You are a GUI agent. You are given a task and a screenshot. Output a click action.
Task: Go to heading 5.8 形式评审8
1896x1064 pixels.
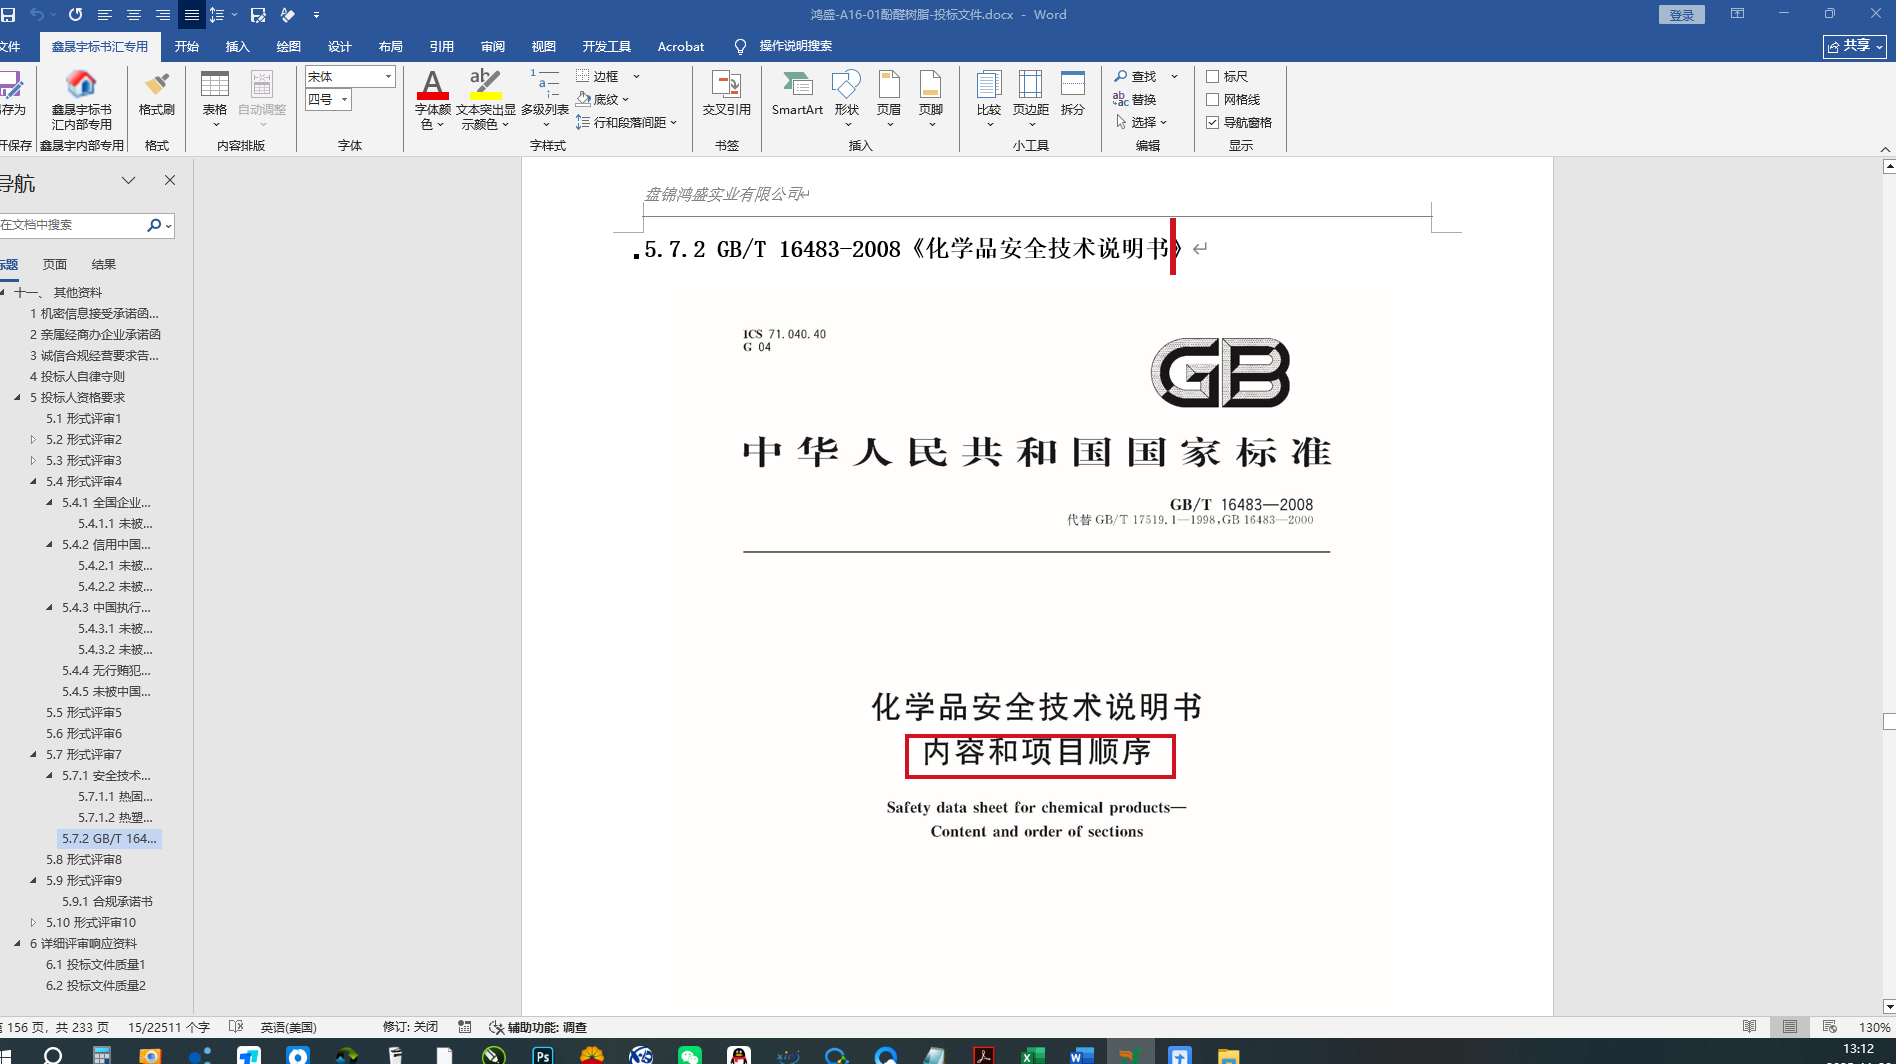tap(84, 859)
